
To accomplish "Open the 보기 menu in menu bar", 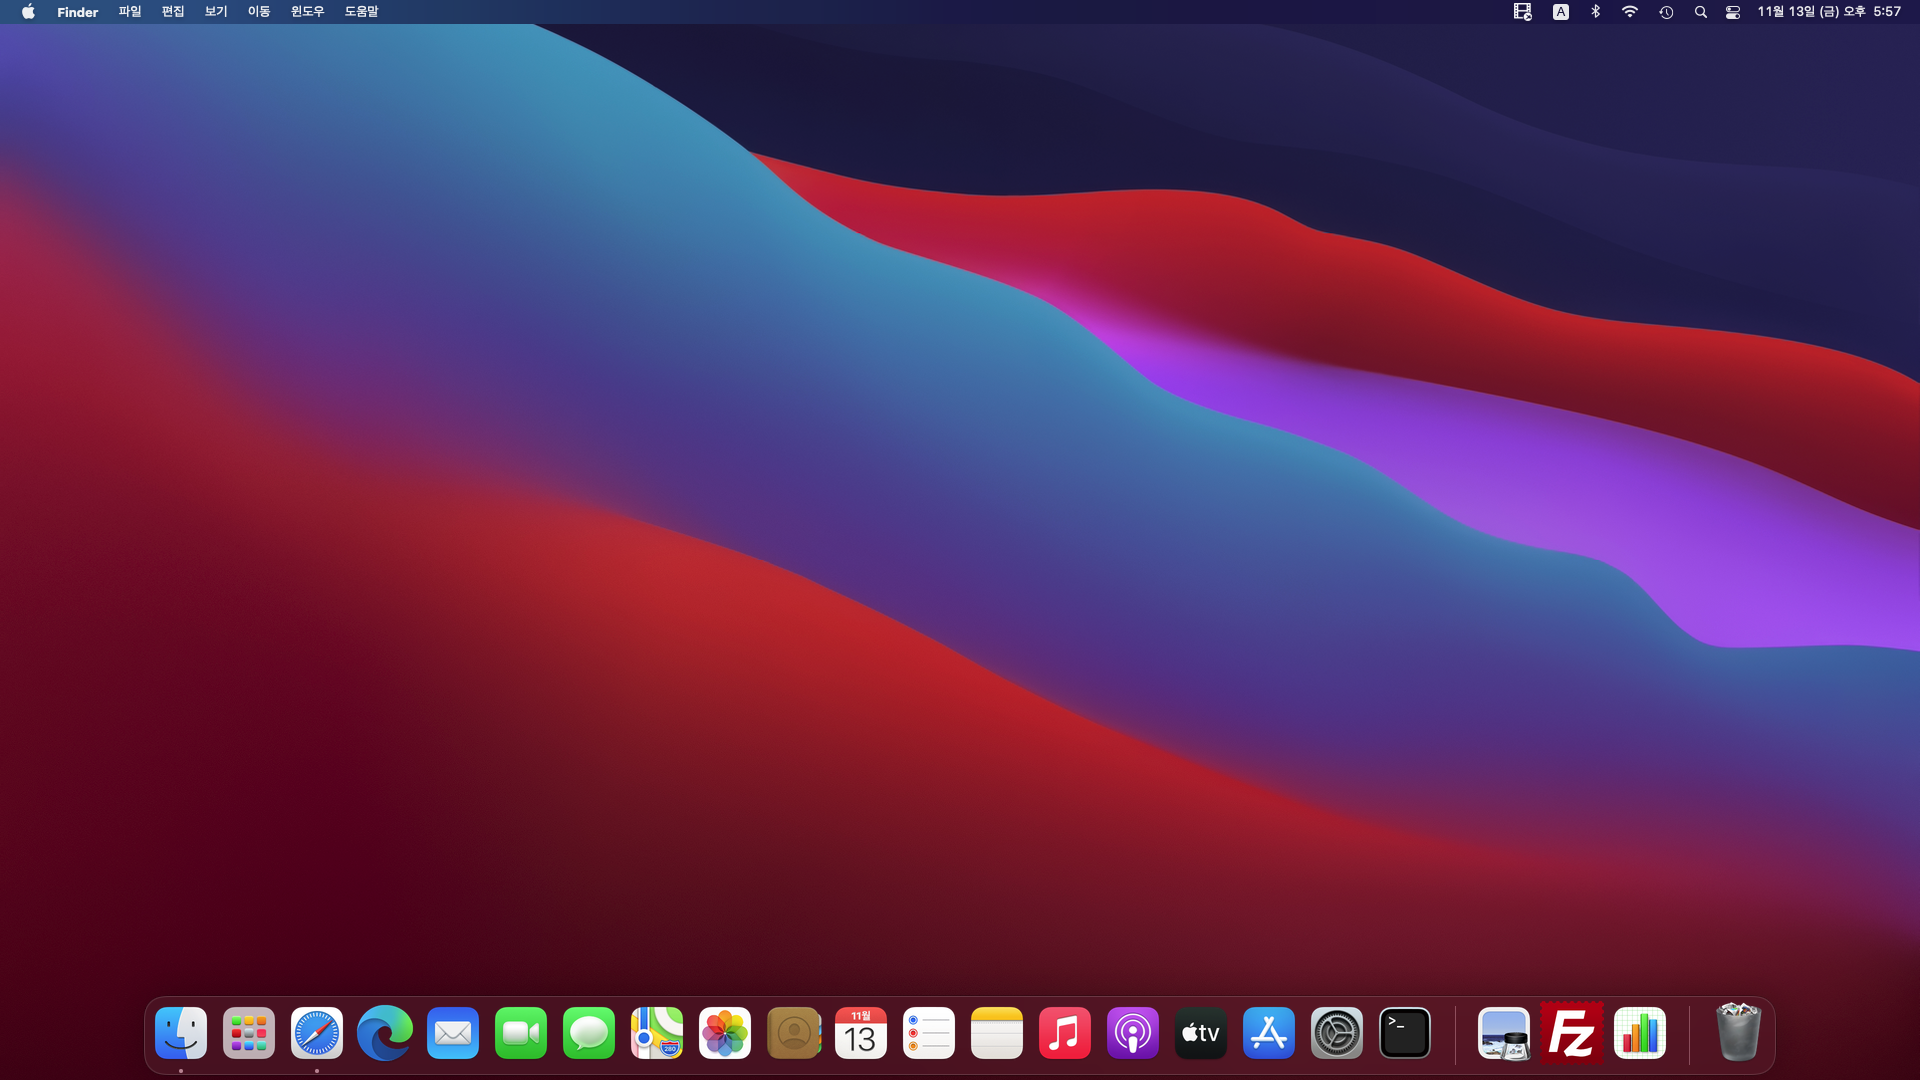I will [216, 12].
